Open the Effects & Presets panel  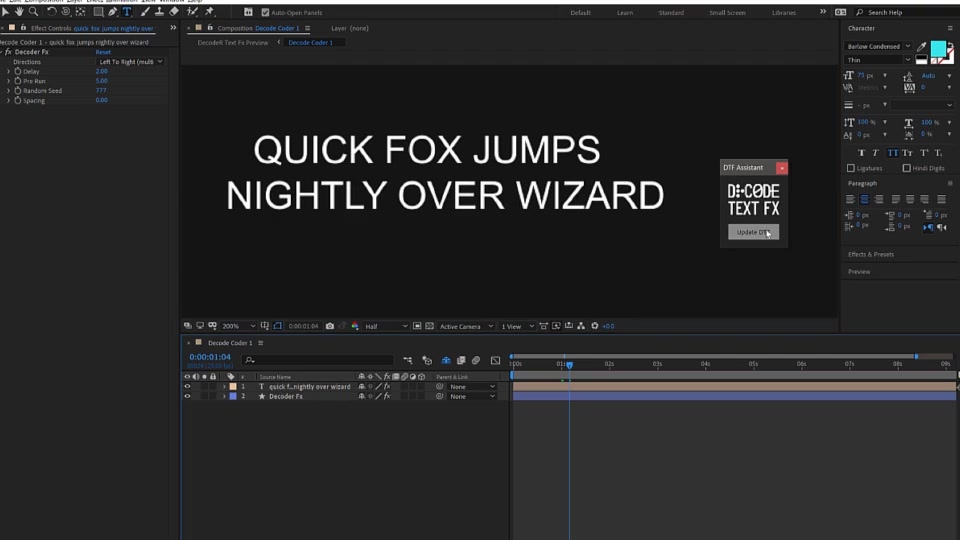point(871,255)
